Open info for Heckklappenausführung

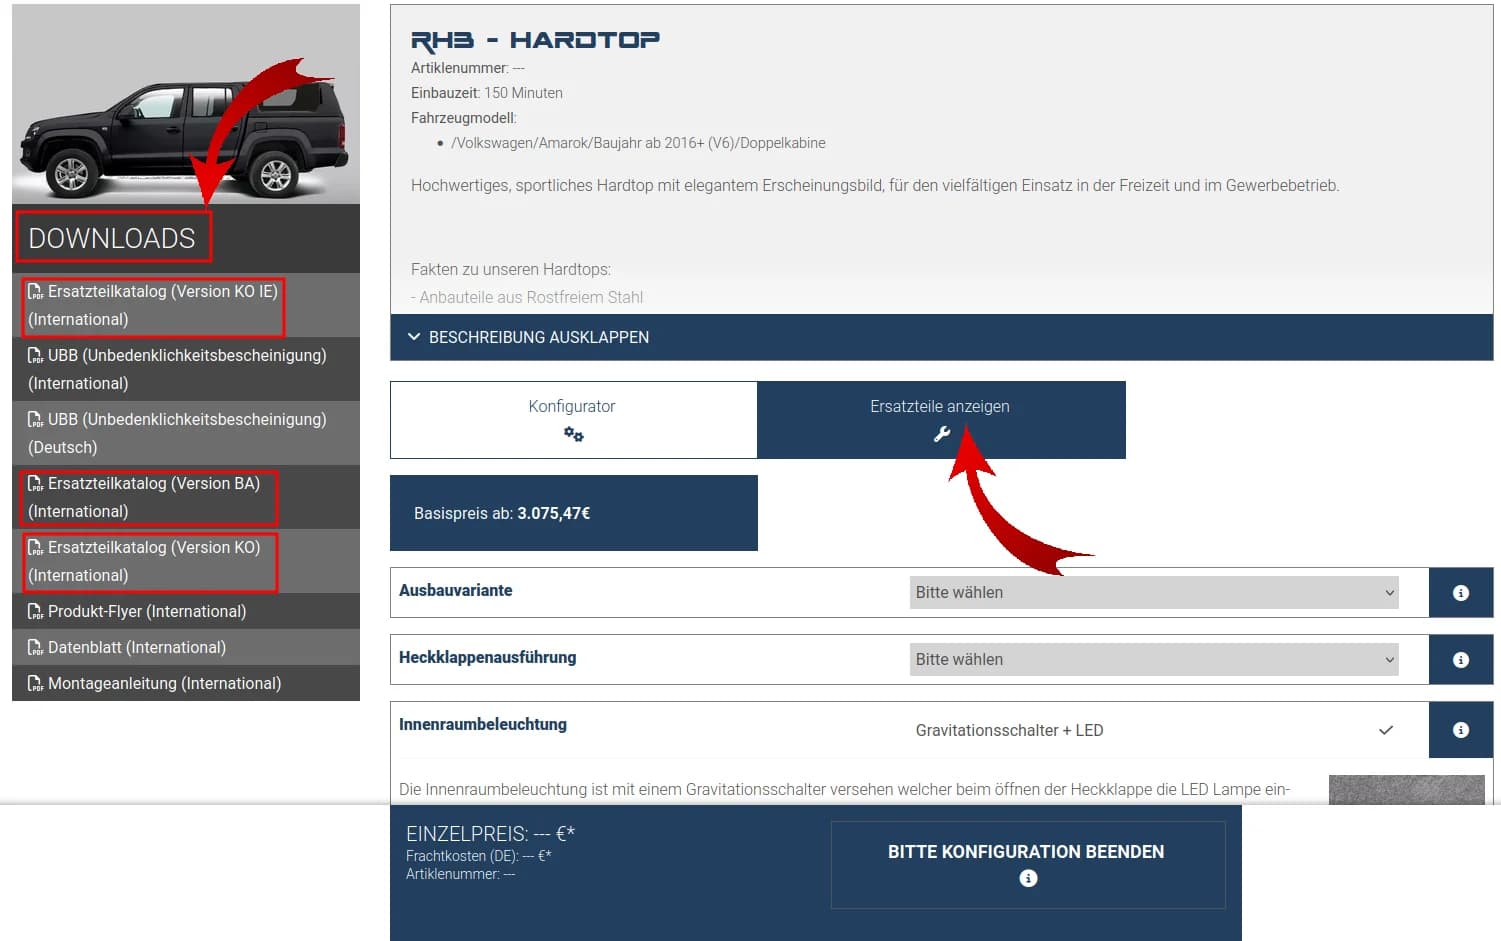tap(1460, 659)
